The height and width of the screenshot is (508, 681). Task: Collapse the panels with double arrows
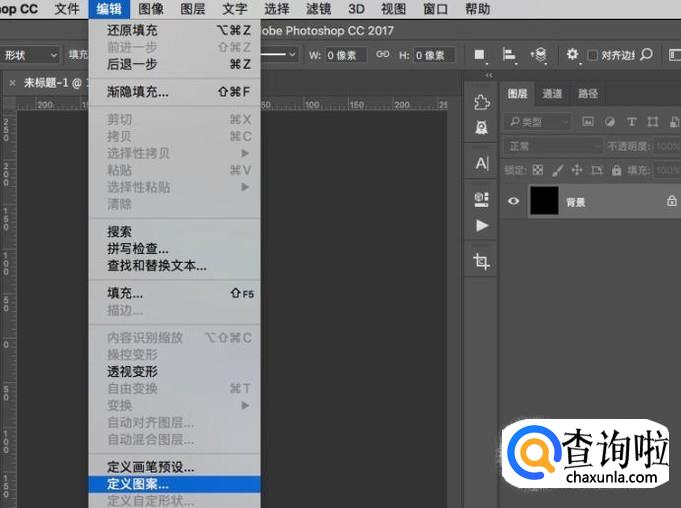coord(489,76)
